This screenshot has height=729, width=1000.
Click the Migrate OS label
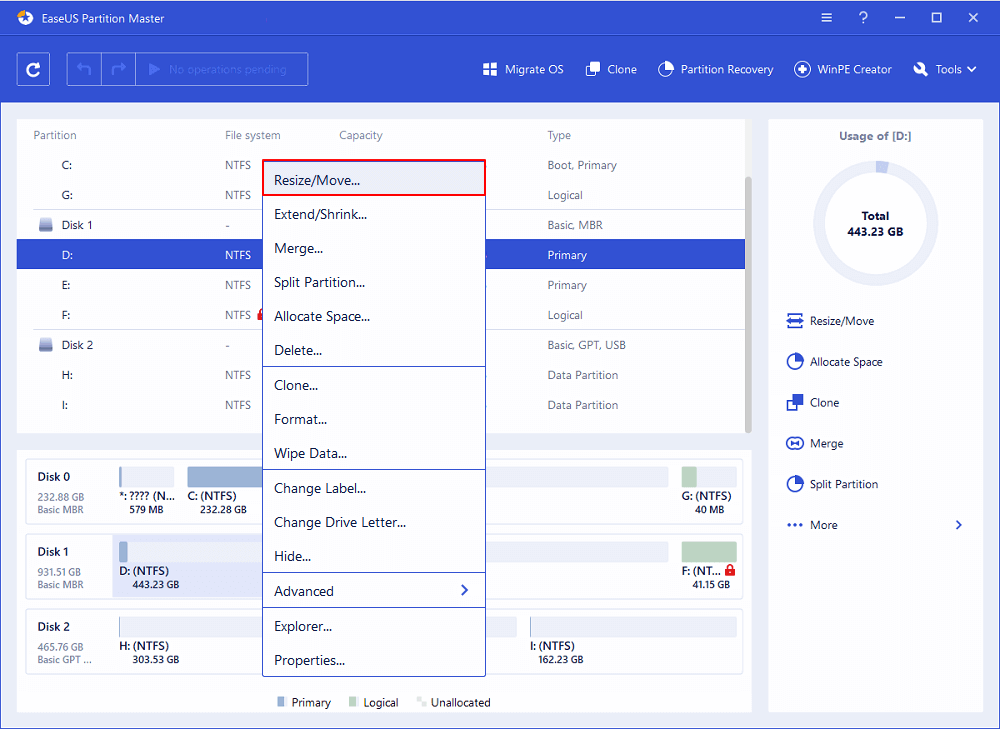click(x=534, y=70)
